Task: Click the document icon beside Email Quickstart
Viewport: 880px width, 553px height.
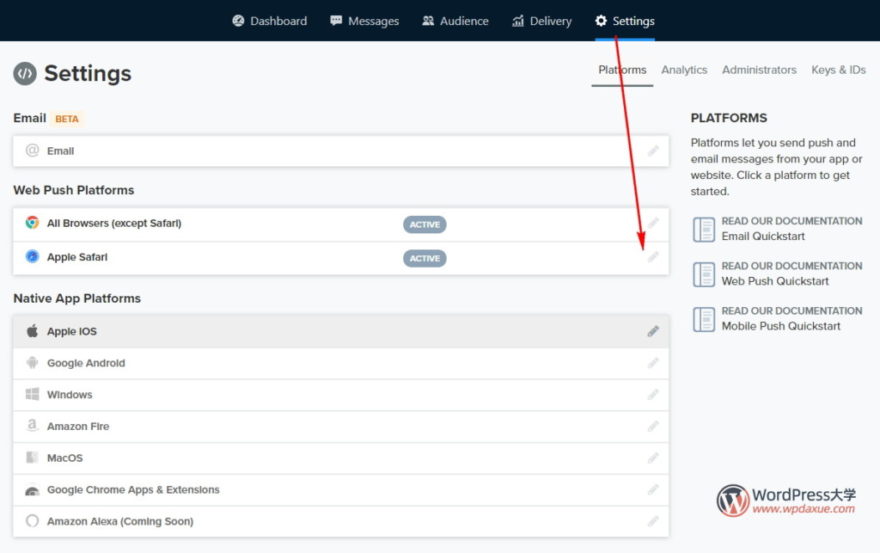Action: (x=704, y=229)
